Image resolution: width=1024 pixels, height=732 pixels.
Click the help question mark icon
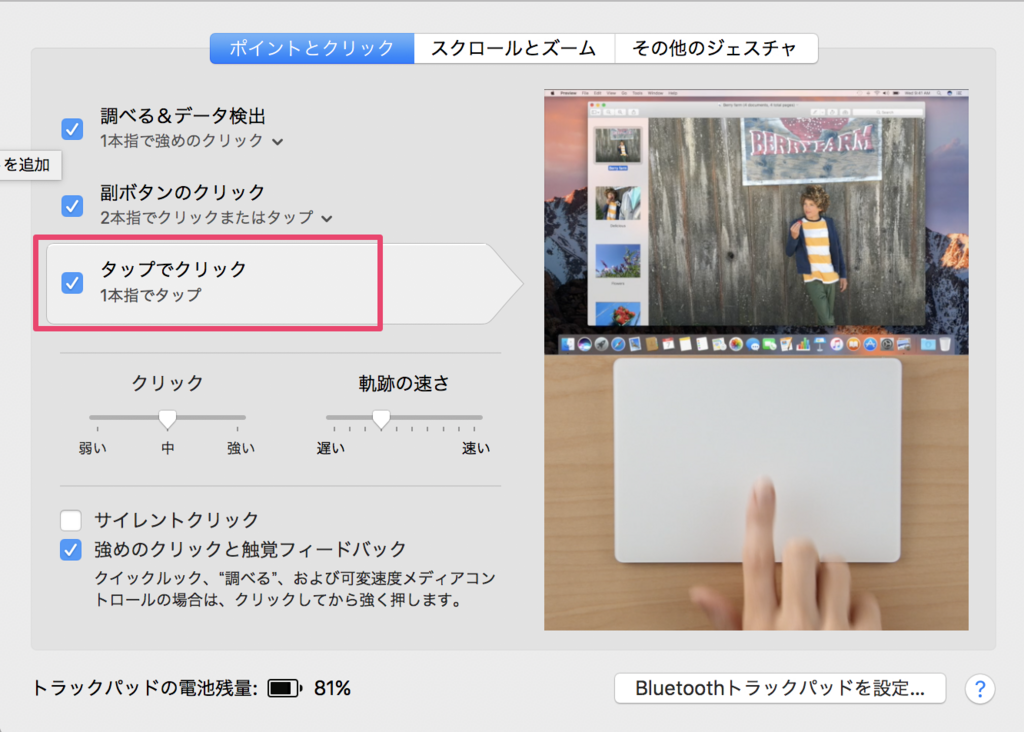click(x=980, y=688)
